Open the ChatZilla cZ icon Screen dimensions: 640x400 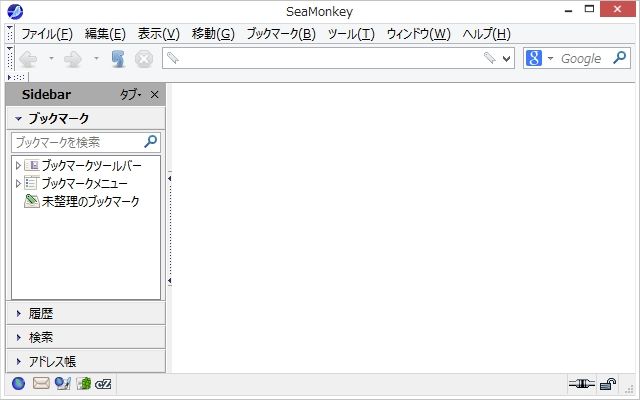(x=103, y=384)
